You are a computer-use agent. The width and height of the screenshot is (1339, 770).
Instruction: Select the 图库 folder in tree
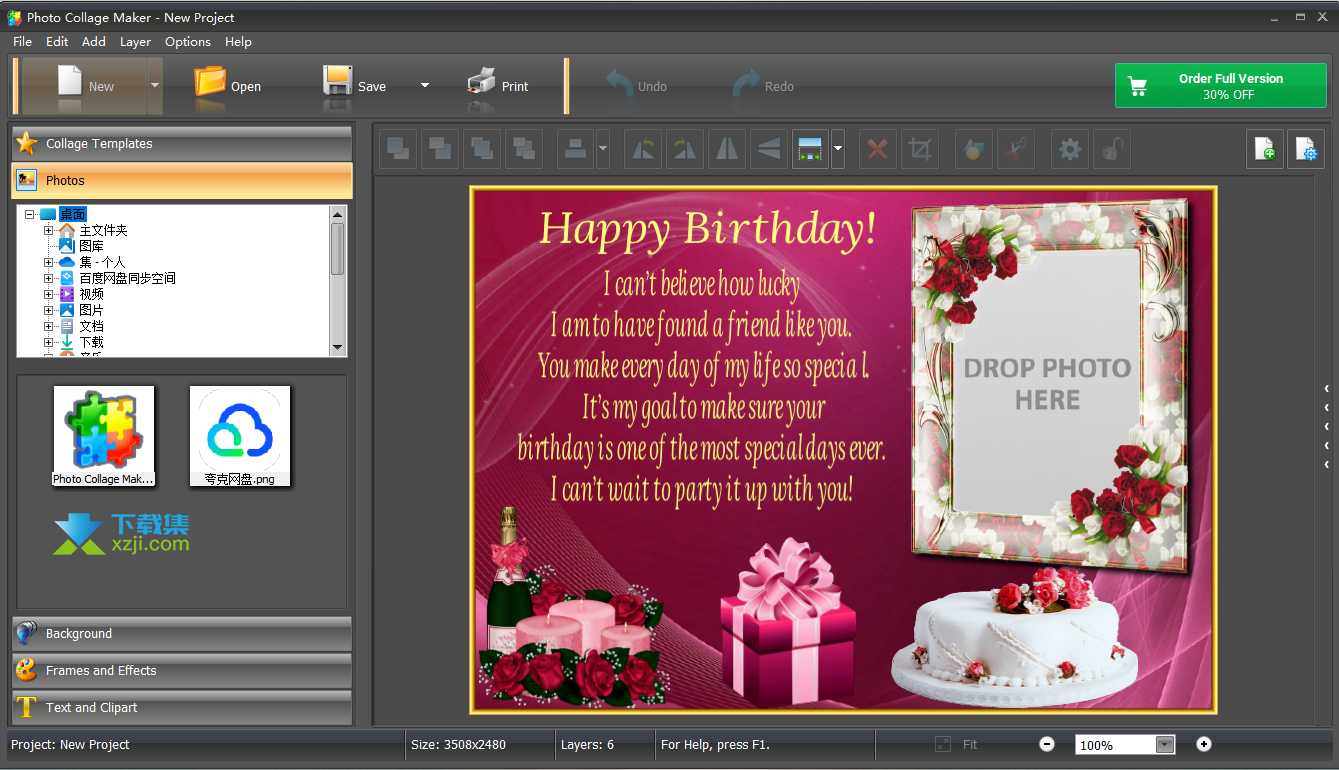(91, 246)
